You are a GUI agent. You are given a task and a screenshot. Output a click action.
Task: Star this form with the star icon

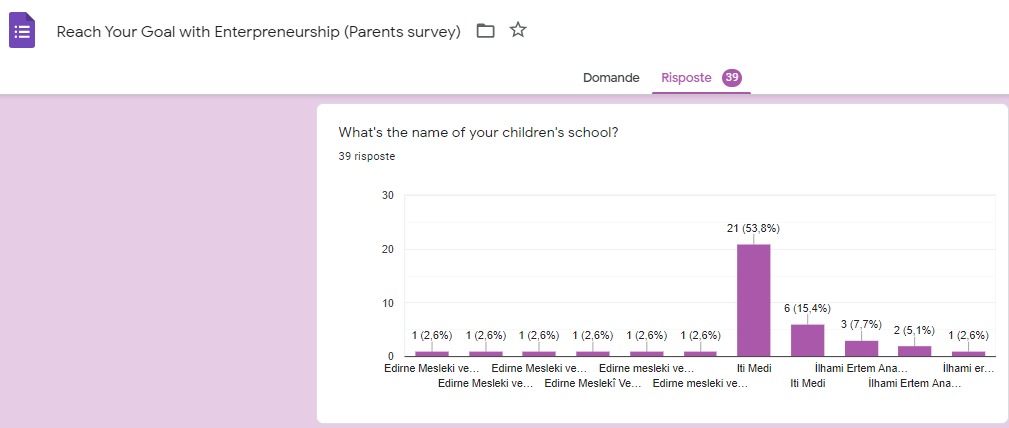[518, 30]
